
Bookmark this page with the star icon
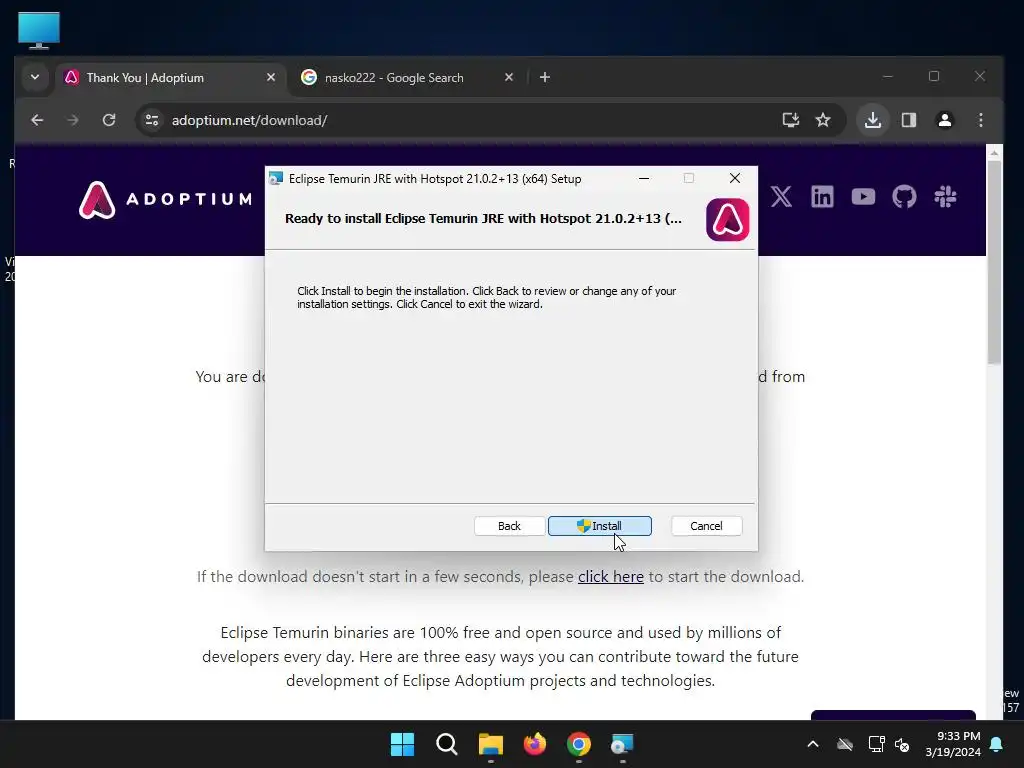(x=823, y=120)
